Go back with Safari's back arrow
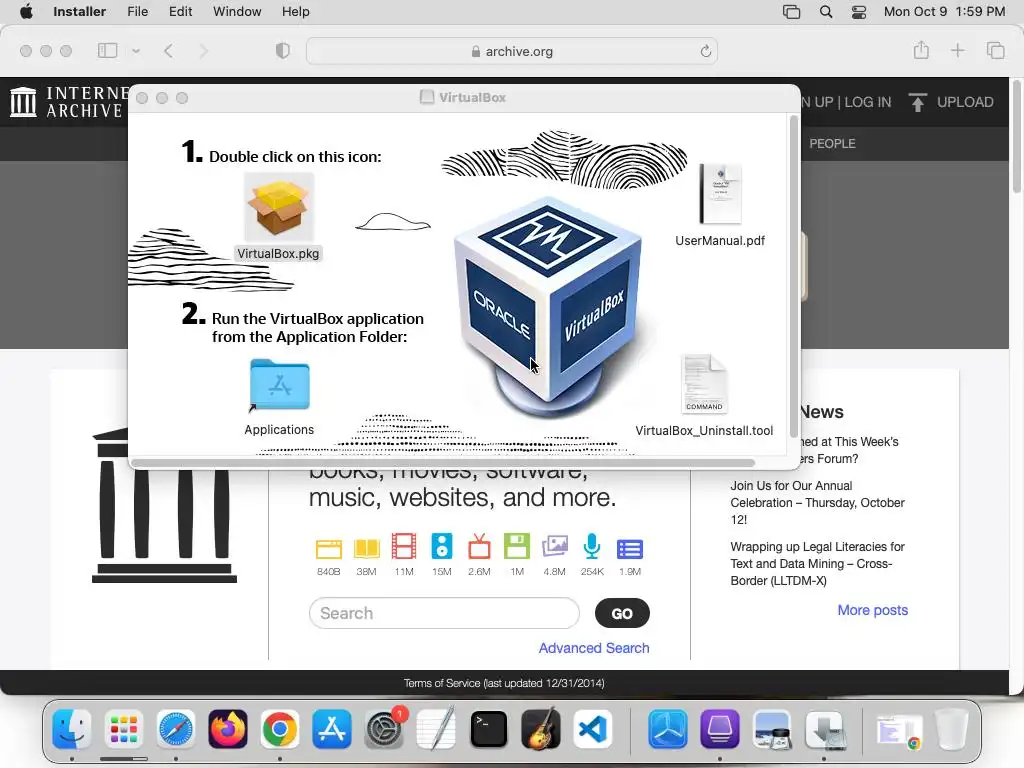Viewport: 1024px width, 768px height. pyautogui.click(x=168, y=51)
